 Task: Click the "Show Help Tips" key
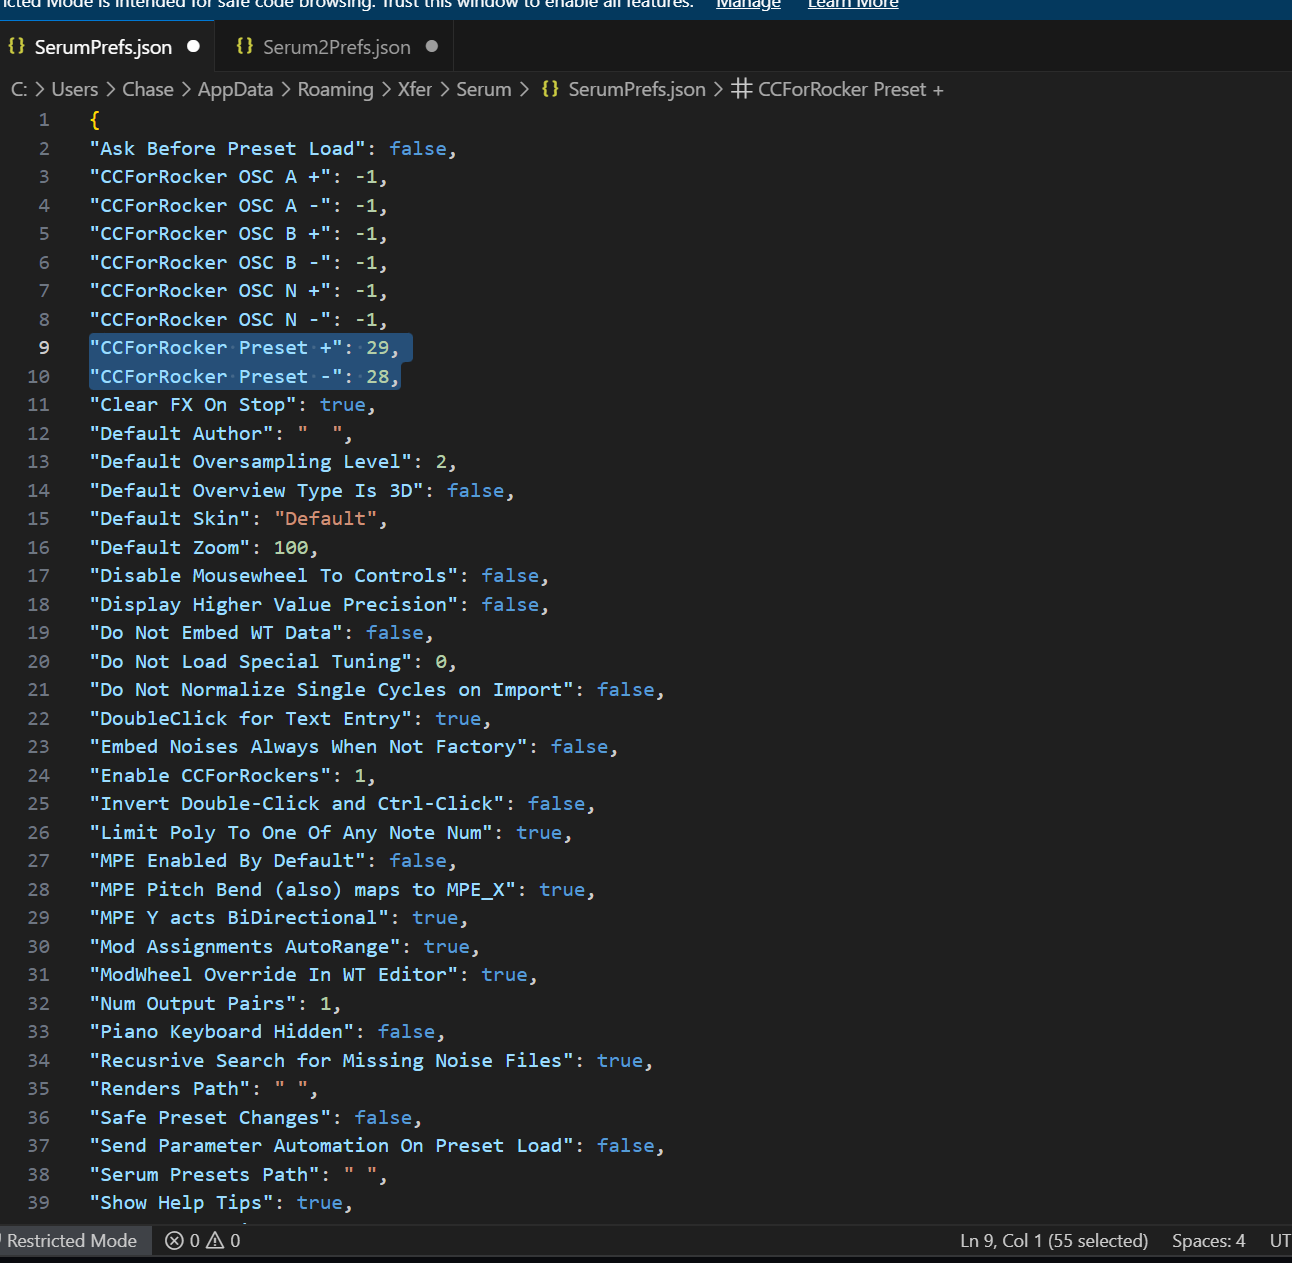pyautogui.click(x=181, y=1203)
